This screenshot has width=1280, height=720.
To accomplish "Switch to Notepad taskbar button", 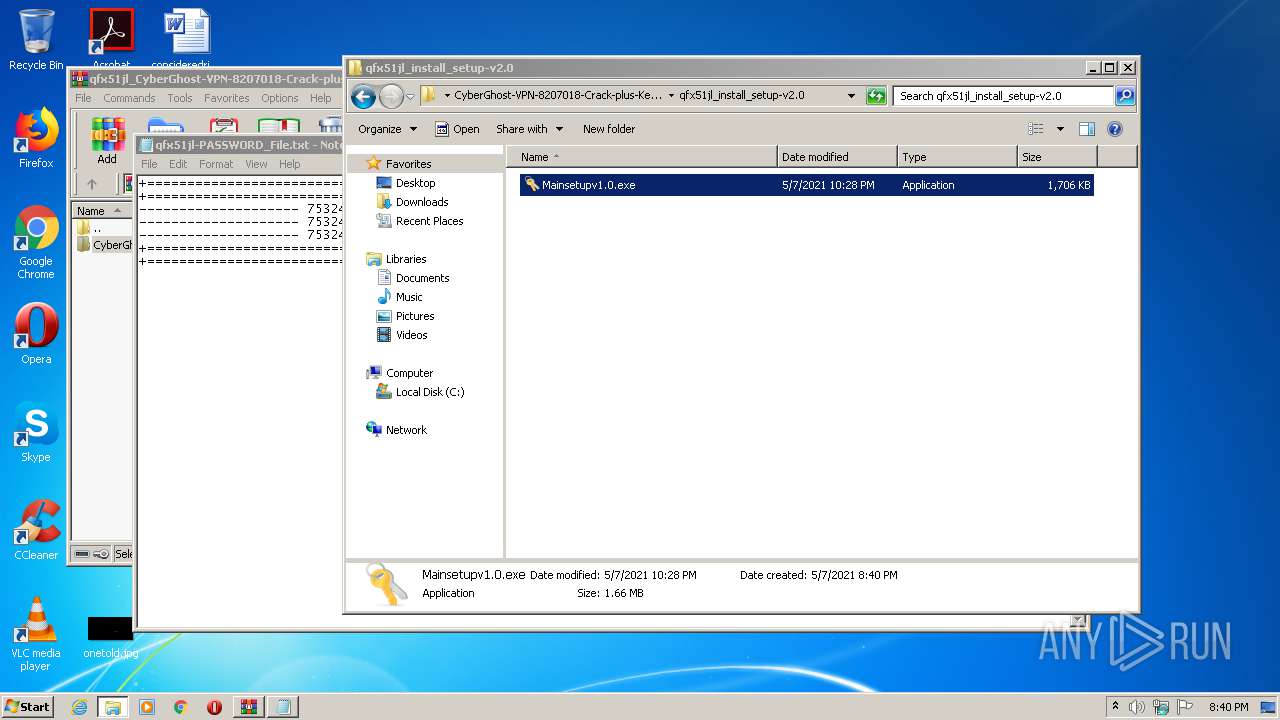I will click(x=283, y=707).
